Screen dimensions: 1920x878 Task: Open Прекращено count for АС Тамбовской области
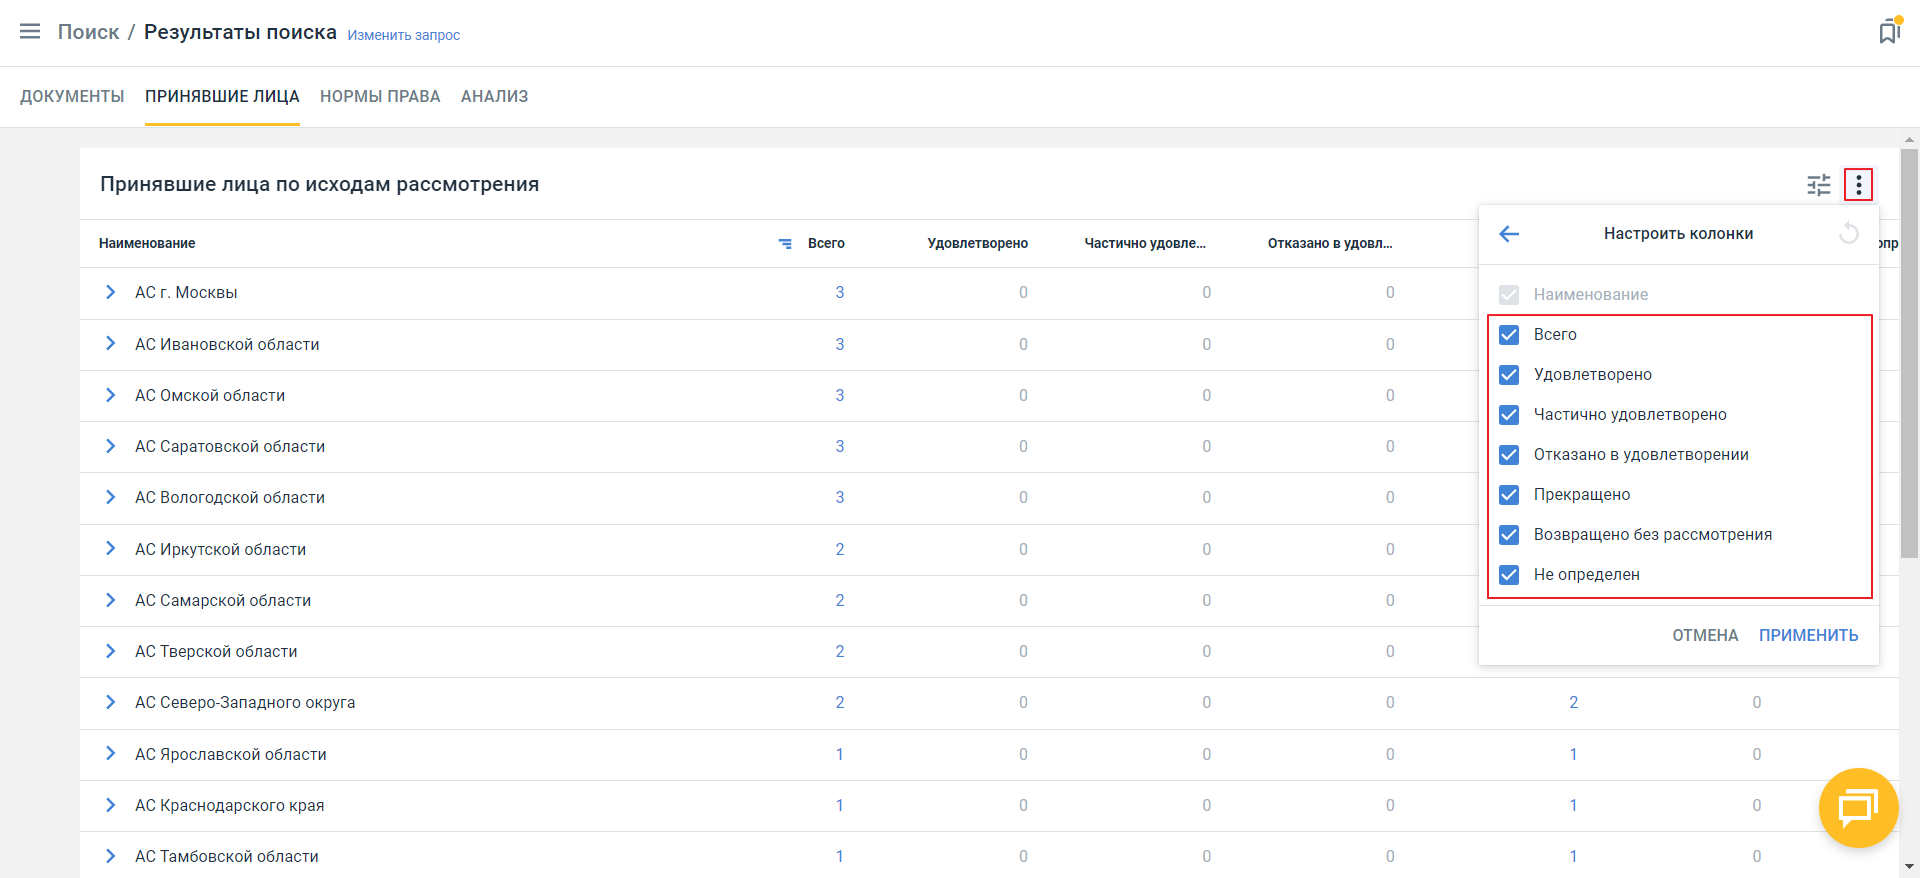[x=1574, y=856]
